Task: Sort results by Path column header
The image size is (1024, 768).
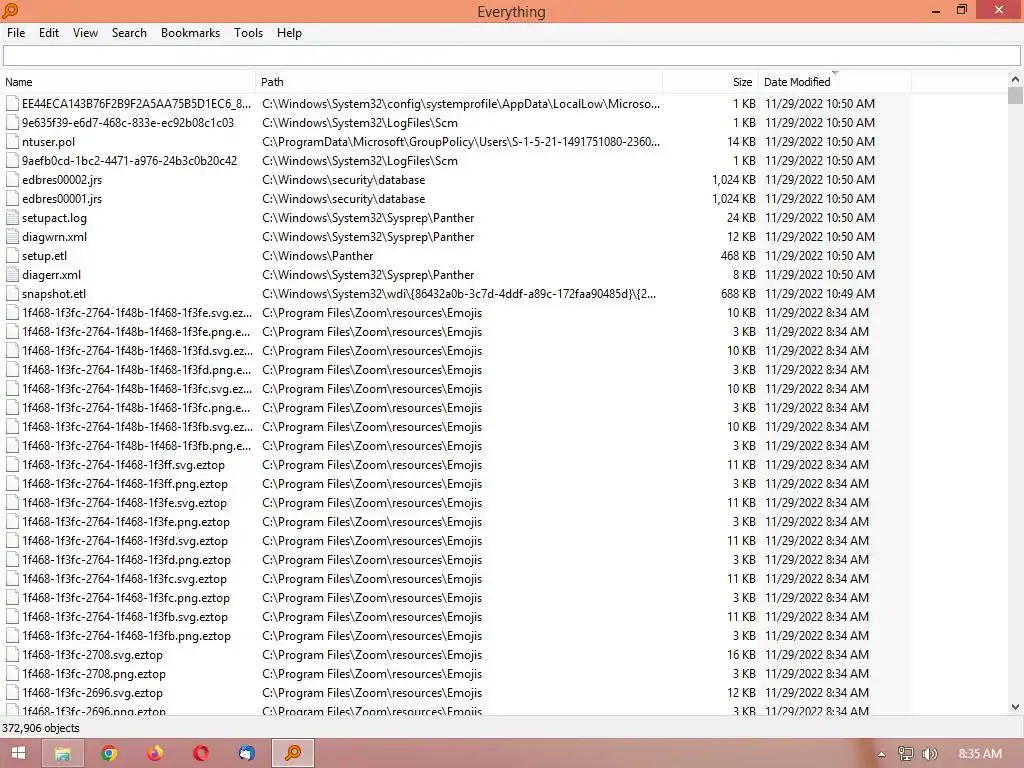Action: 459,82
